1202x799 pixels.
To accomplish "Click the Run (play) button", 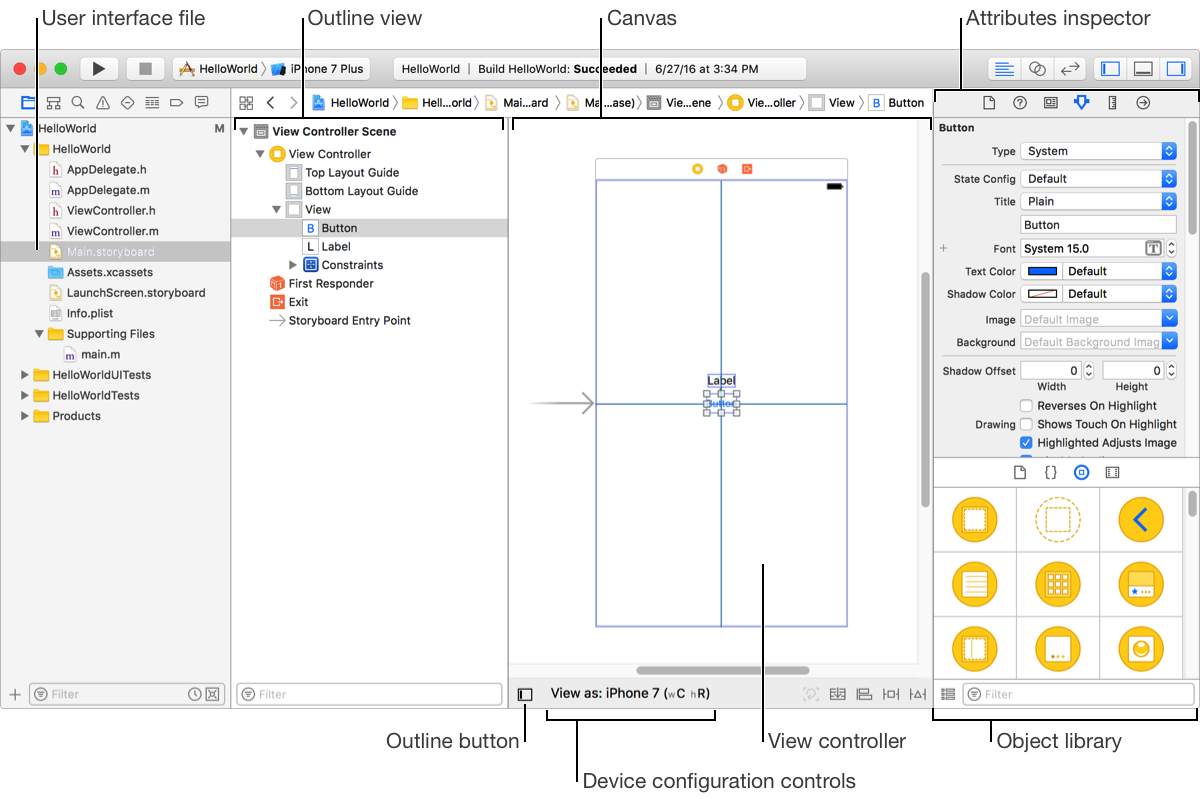I will [98, 69].
